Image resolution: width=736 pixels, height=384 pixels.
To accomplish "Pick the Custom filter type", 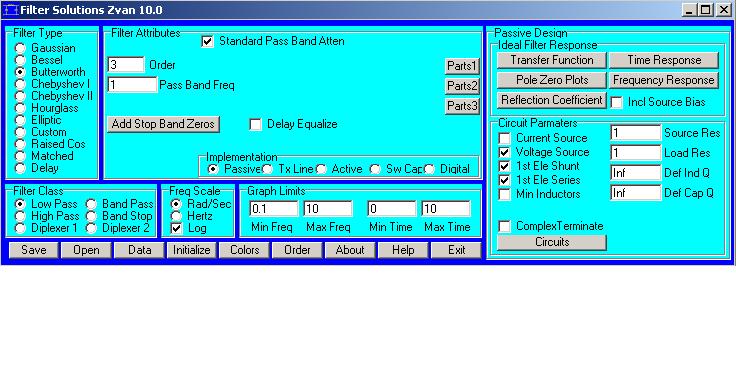I will [20, 132].
